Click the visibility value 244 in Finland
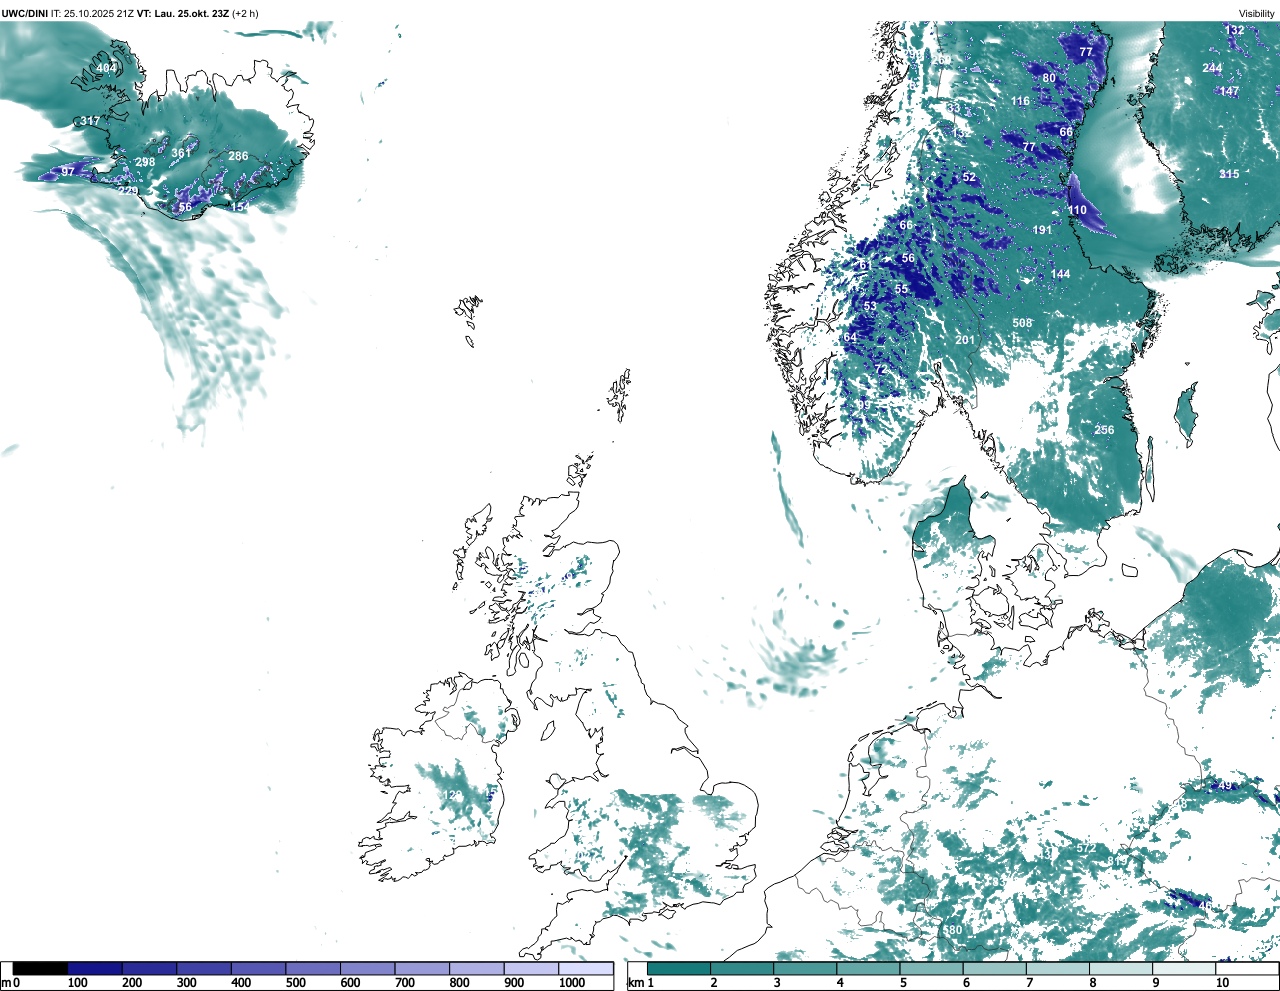 pos(1212,68)
